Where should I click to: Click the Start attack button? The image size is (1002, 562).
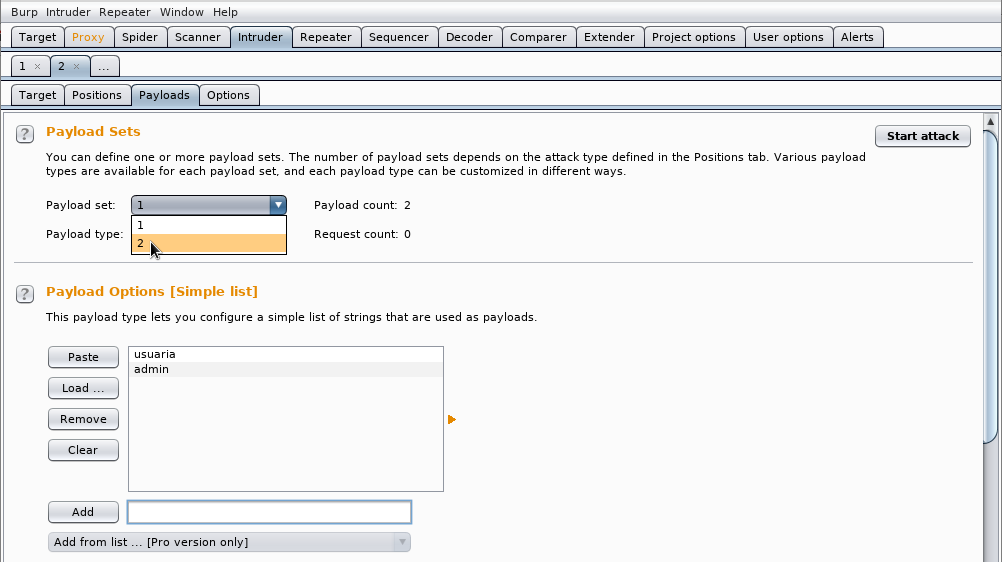pyautogui.click(x=923, y=136)
